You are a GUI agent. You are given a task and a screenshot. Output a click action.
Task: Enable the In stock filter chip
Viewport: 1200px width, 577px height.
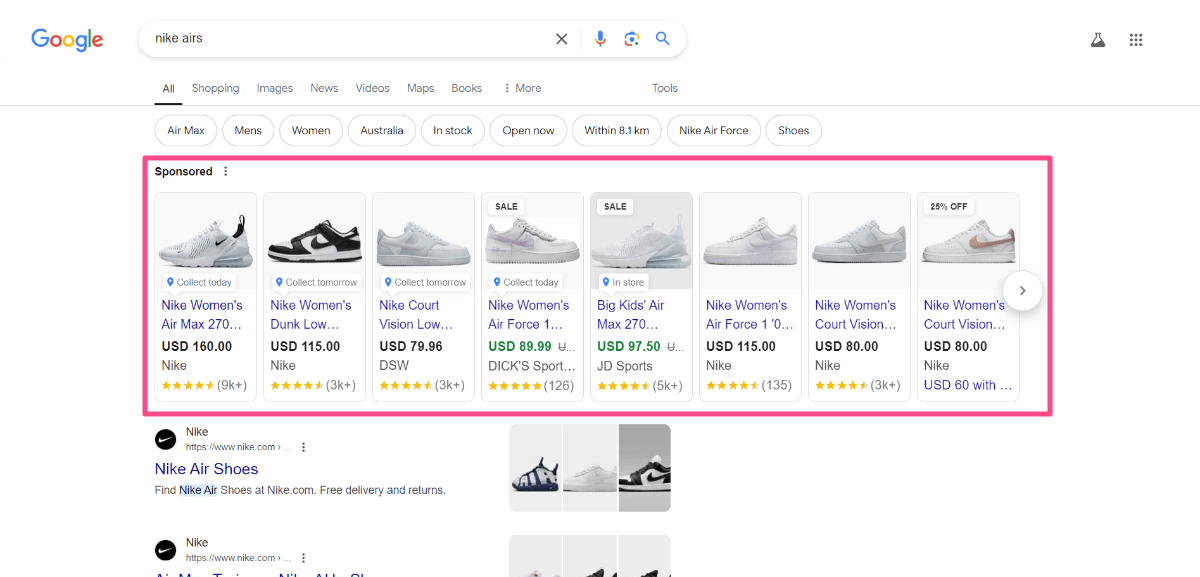pyautogui.click(x=453, y=130)
